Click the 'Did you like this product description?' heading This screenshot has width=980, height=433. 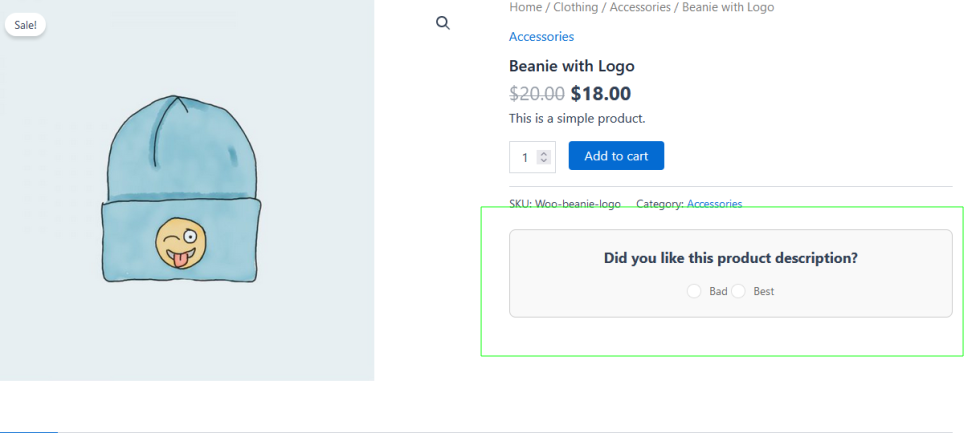(x=730, y=258)
